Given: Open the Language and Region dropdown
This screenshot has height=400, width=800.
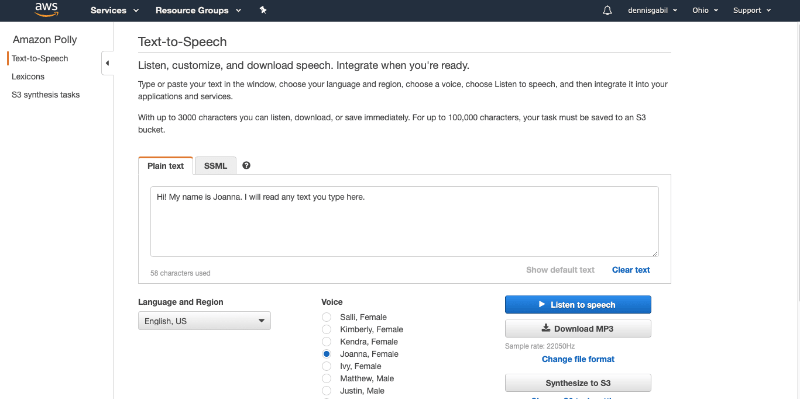Looking at the screenshot, I should tap(204, 321).
